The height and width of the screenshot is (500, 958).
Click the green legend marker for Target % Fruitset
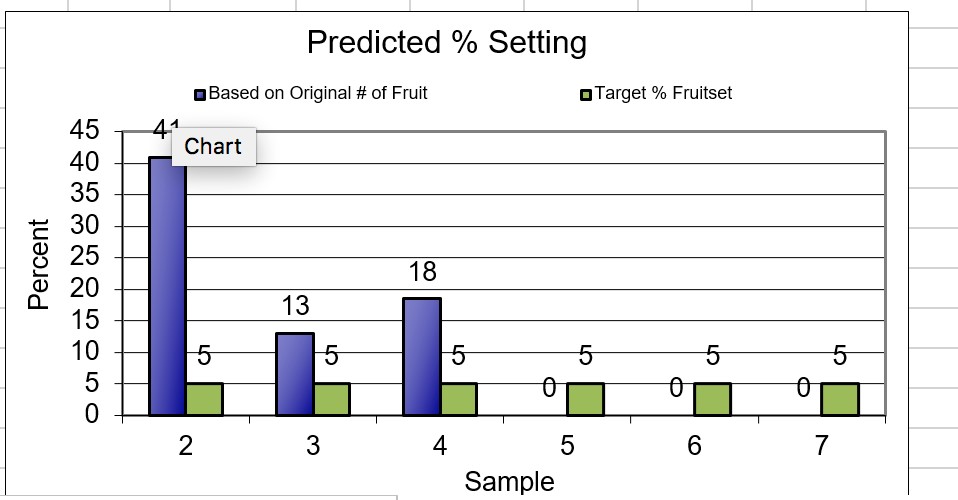coord(586,95)
